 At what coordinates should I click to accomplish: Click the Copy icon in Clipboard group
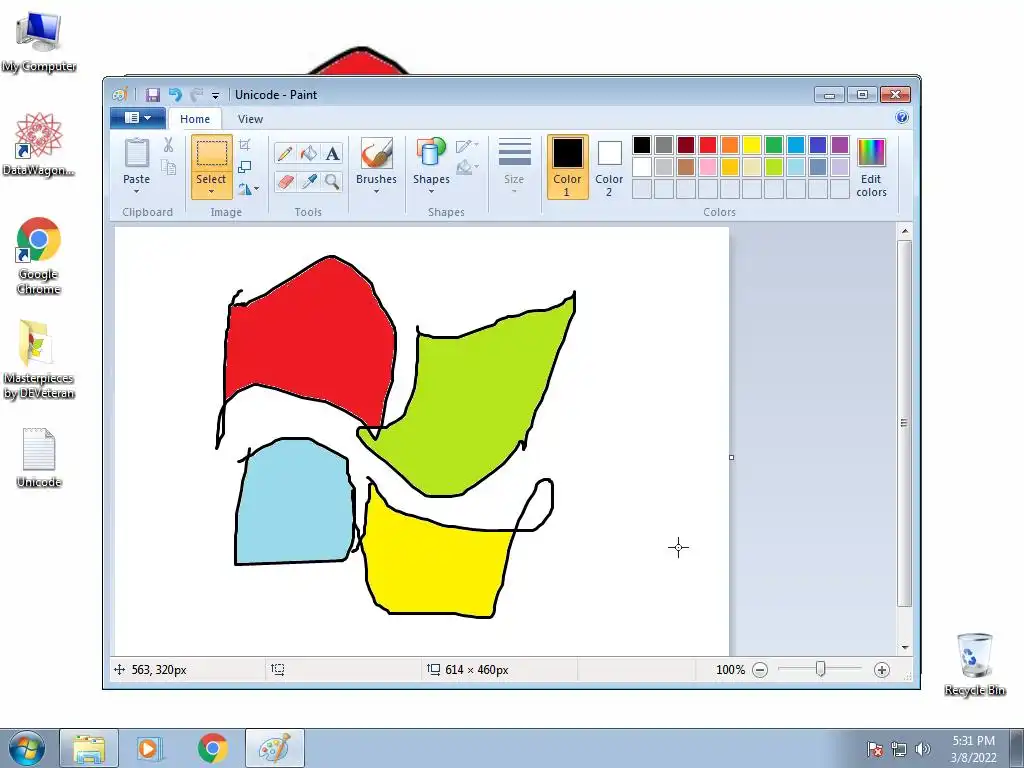click(x=168, y=168)
